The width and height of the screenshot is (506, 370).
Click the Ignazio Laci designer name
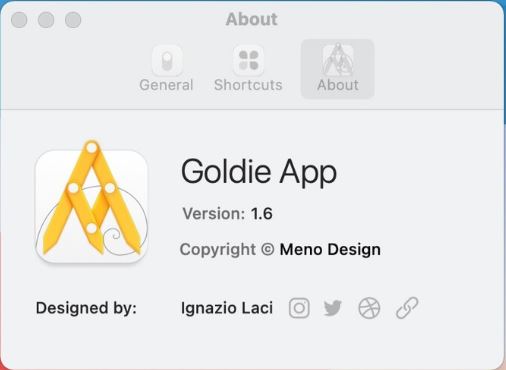(227, 308)
